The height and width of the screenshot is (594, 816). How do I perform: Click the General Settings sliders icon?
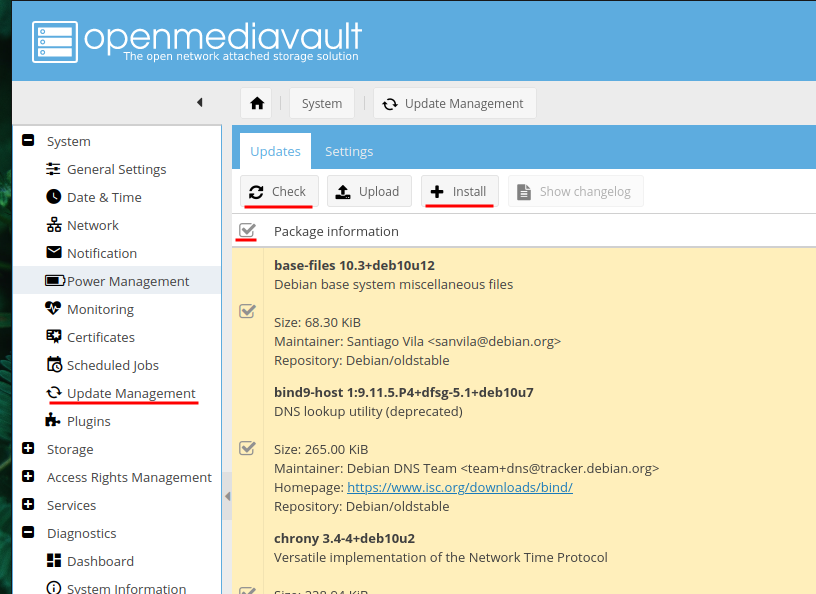53,169
